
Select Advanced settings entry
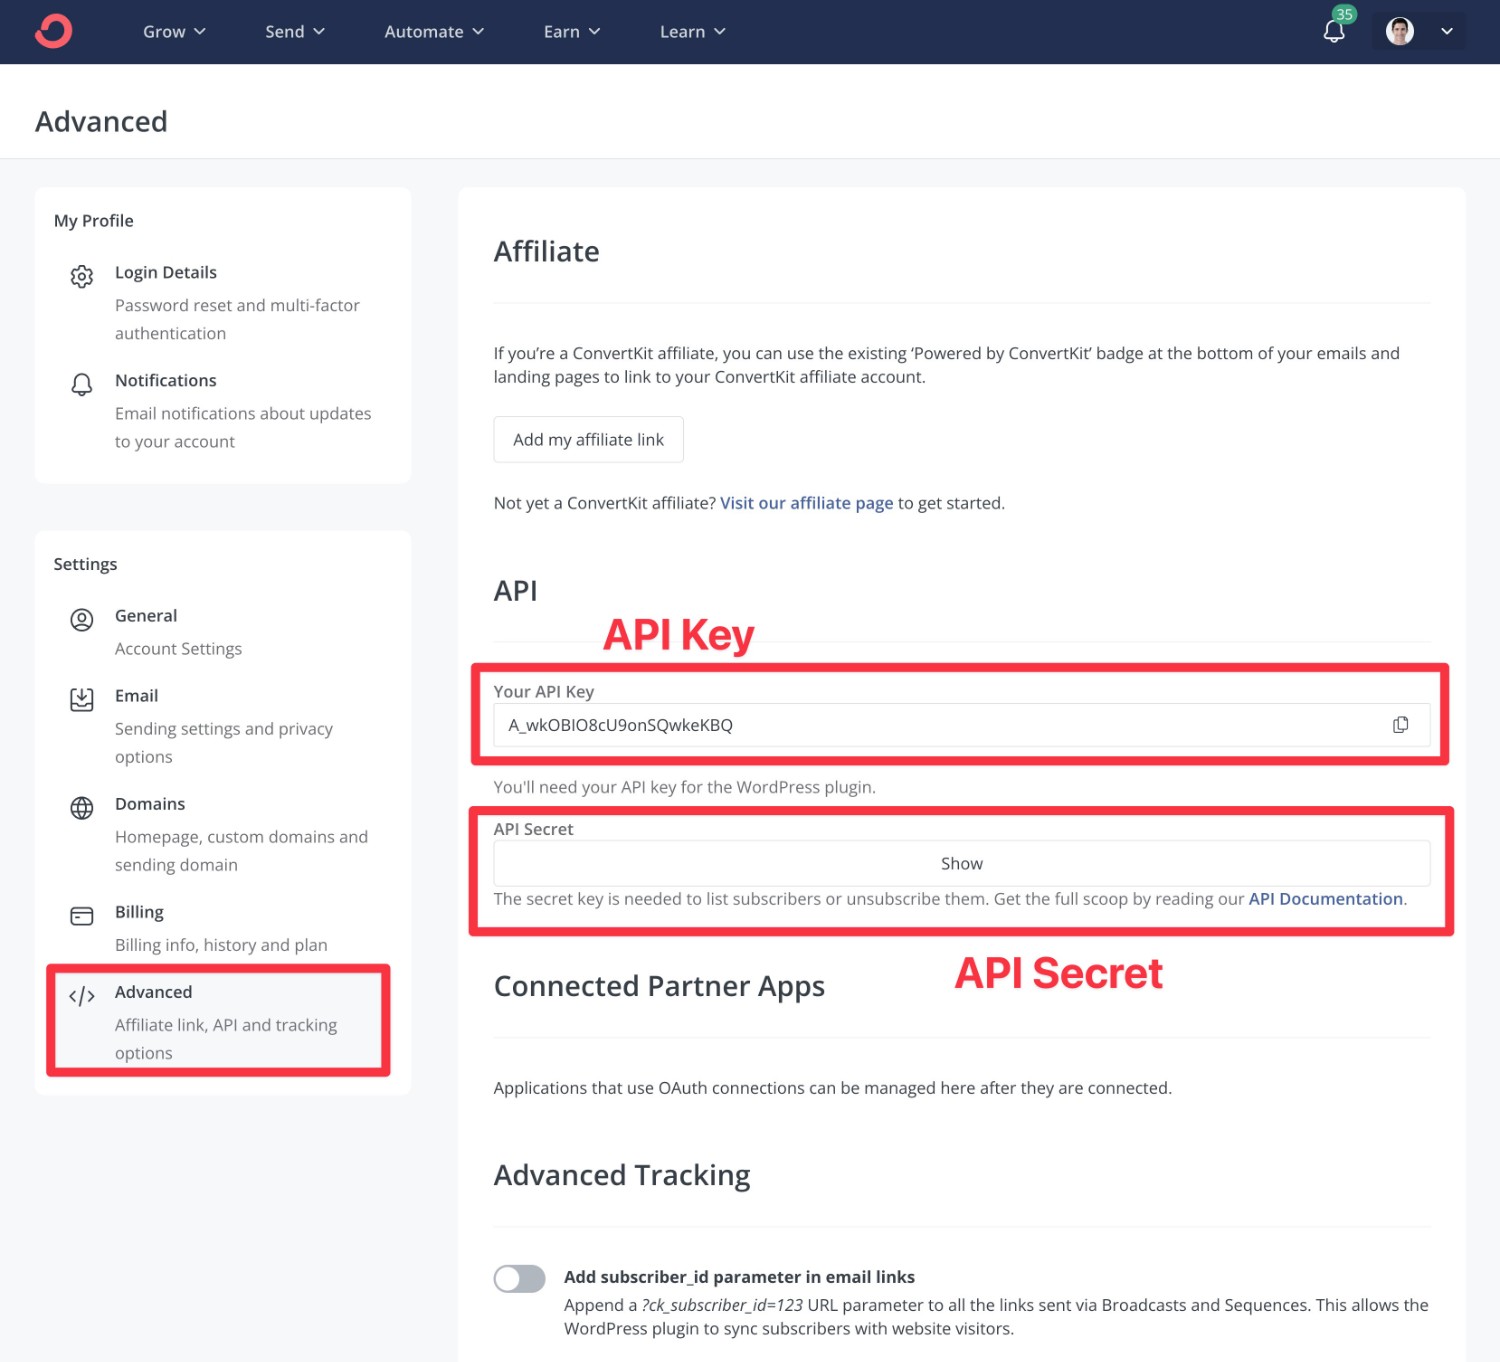[x=219, y=1021]
